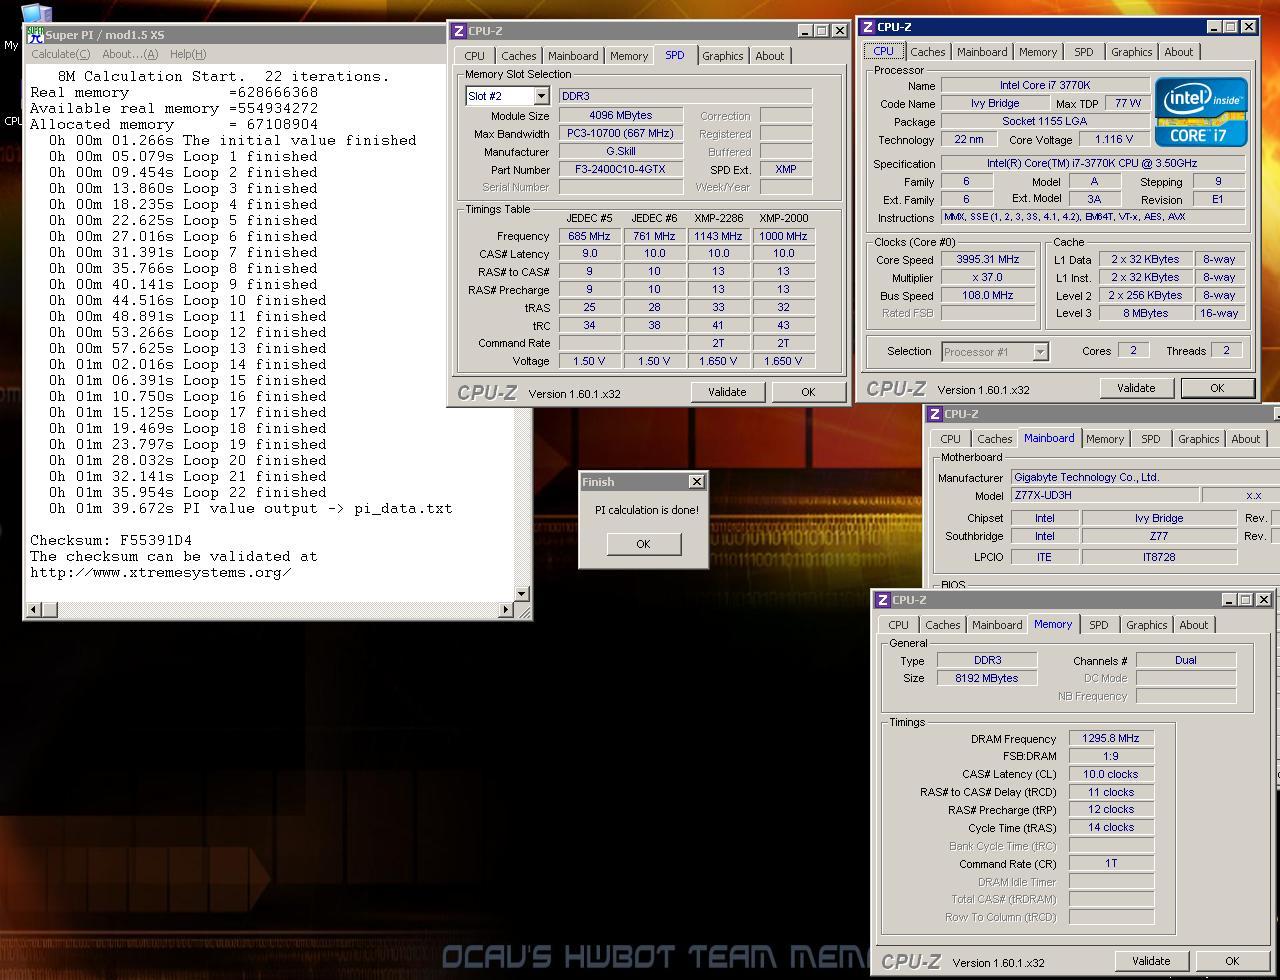Click the CPU-Z icon in SPD window title
The image size is (1280, 980).
coord(458,31)
